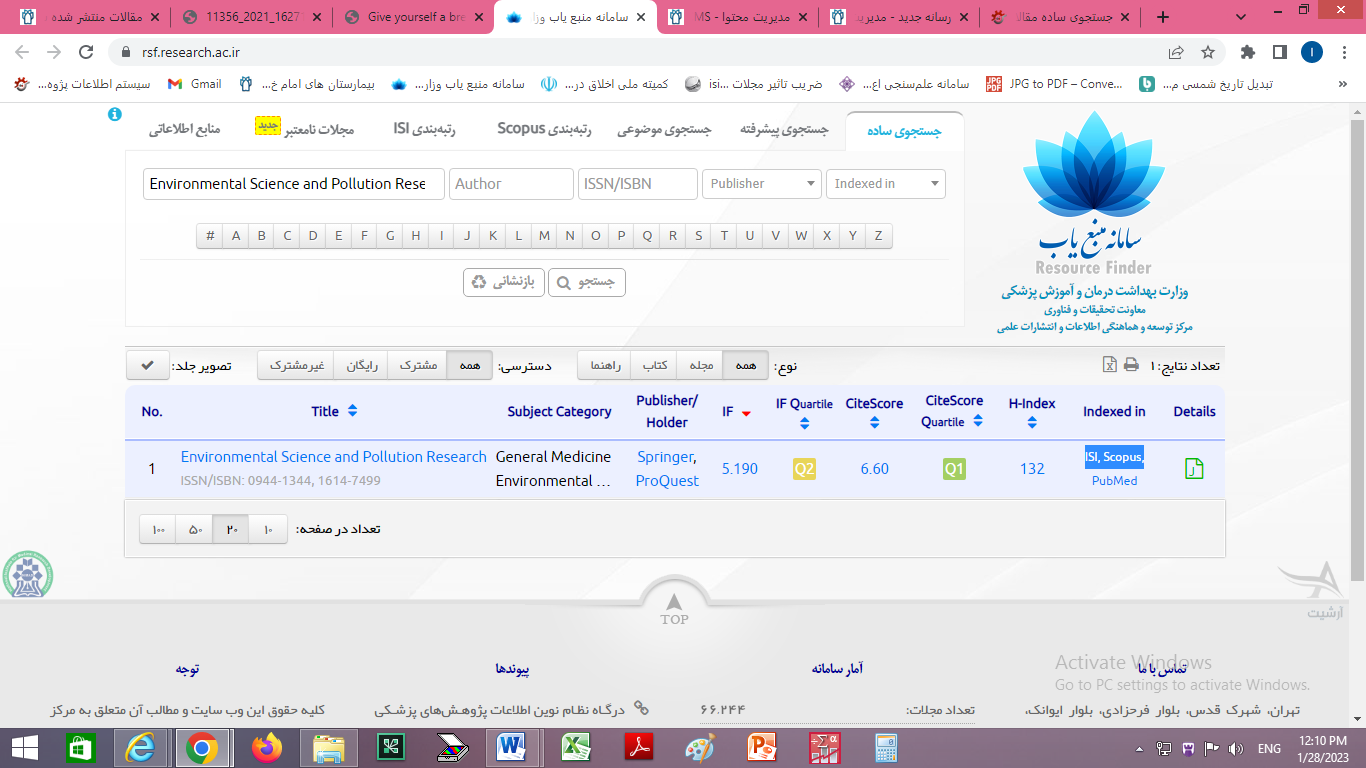This screenshot has width=1366, height=768.
Task: Open the Springer publisher link
Action: pyautogui.click(x=666, y=457)
